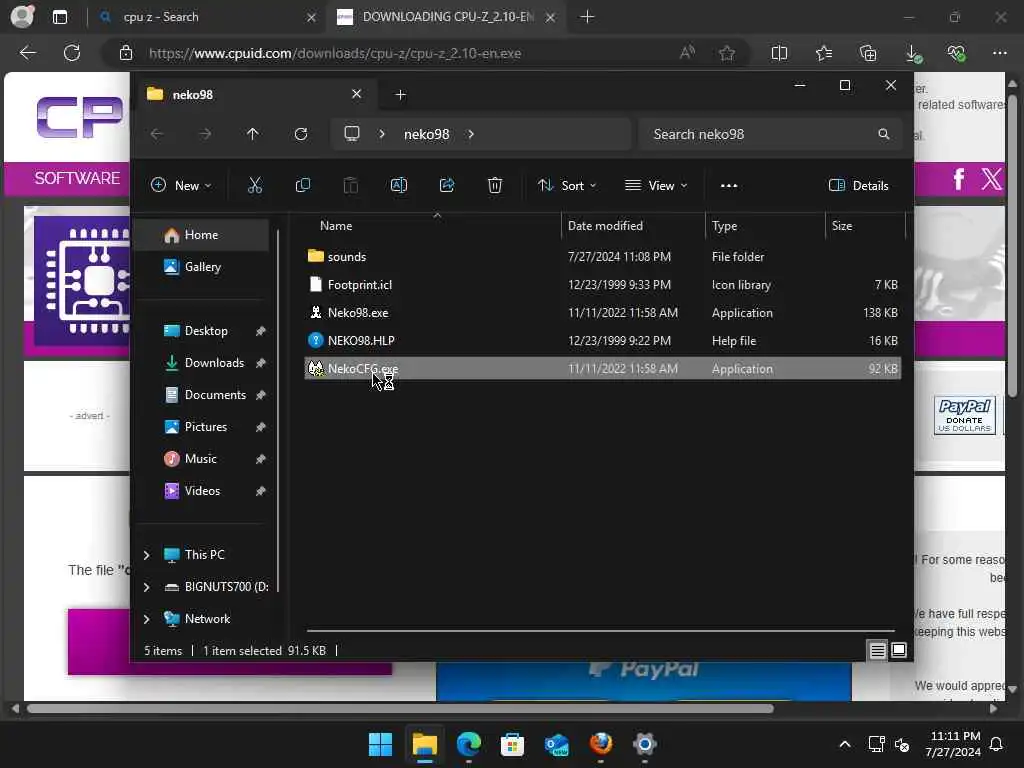Click the Edge back arrow button
The height and width of the screenshot is (768, 1024).
[27, 53]
